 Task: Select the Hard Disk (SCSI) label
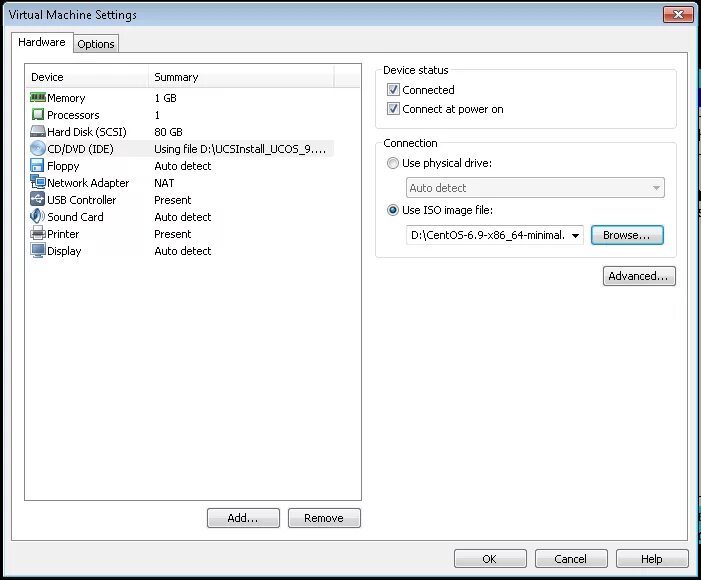[87, 132]
